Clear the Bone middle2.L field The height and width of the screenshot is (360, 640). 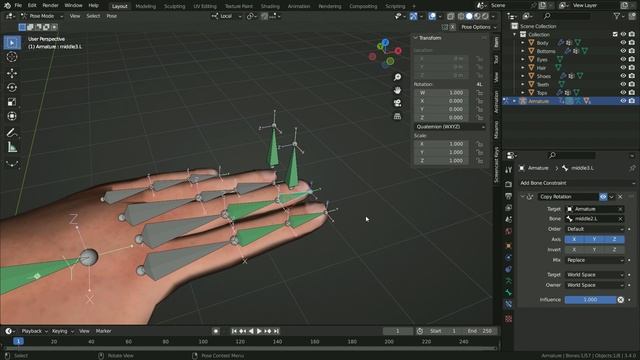tap(620, 219)
